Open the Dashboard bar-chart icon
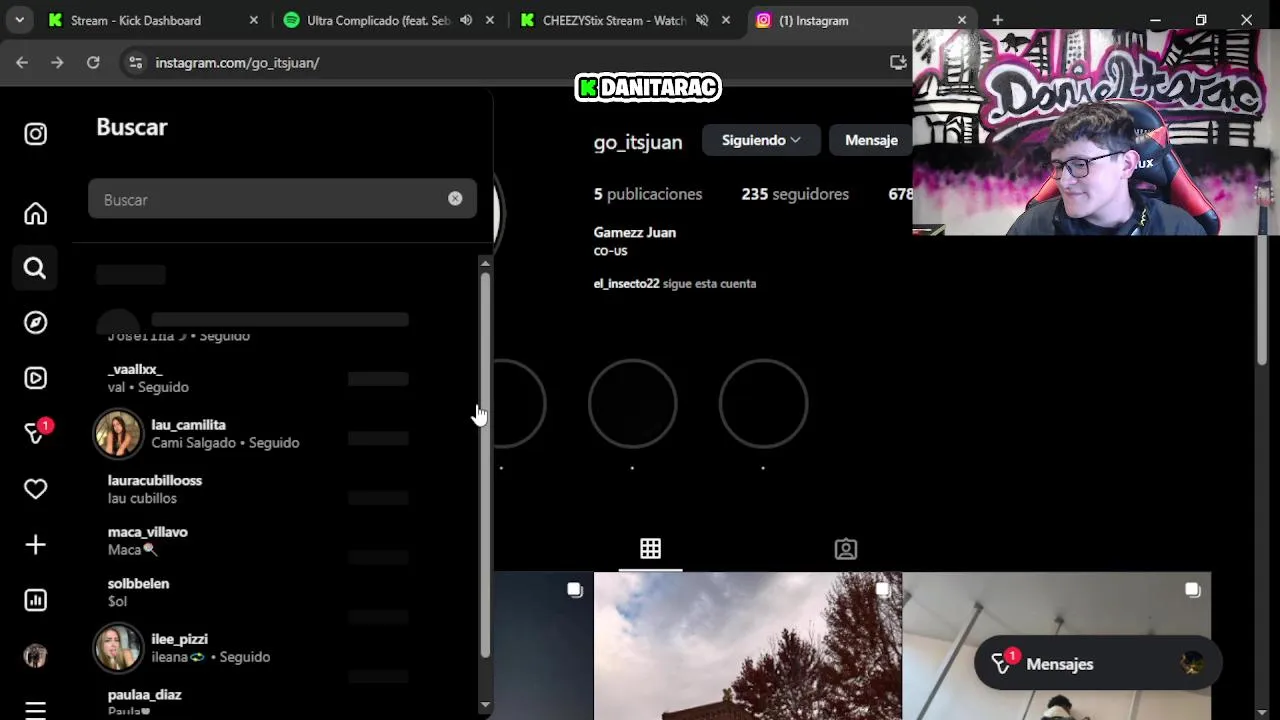Viewport: 1280px width, 720px height. tap(35, 600)
